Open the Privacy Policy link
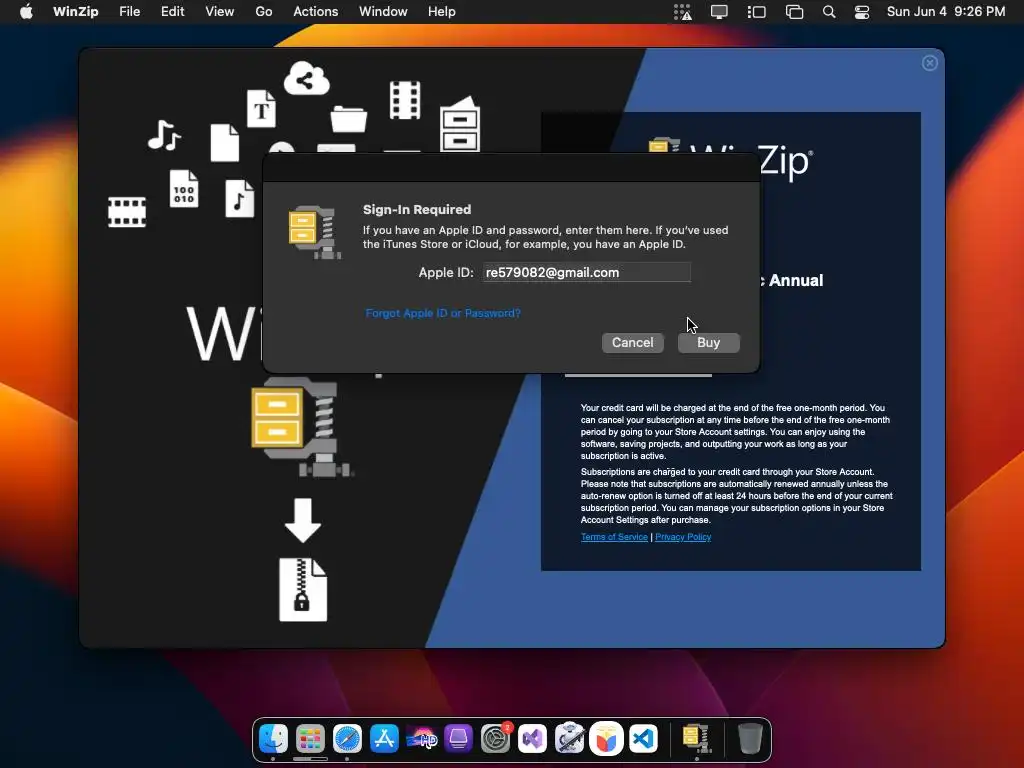 (x=683, y=537)
